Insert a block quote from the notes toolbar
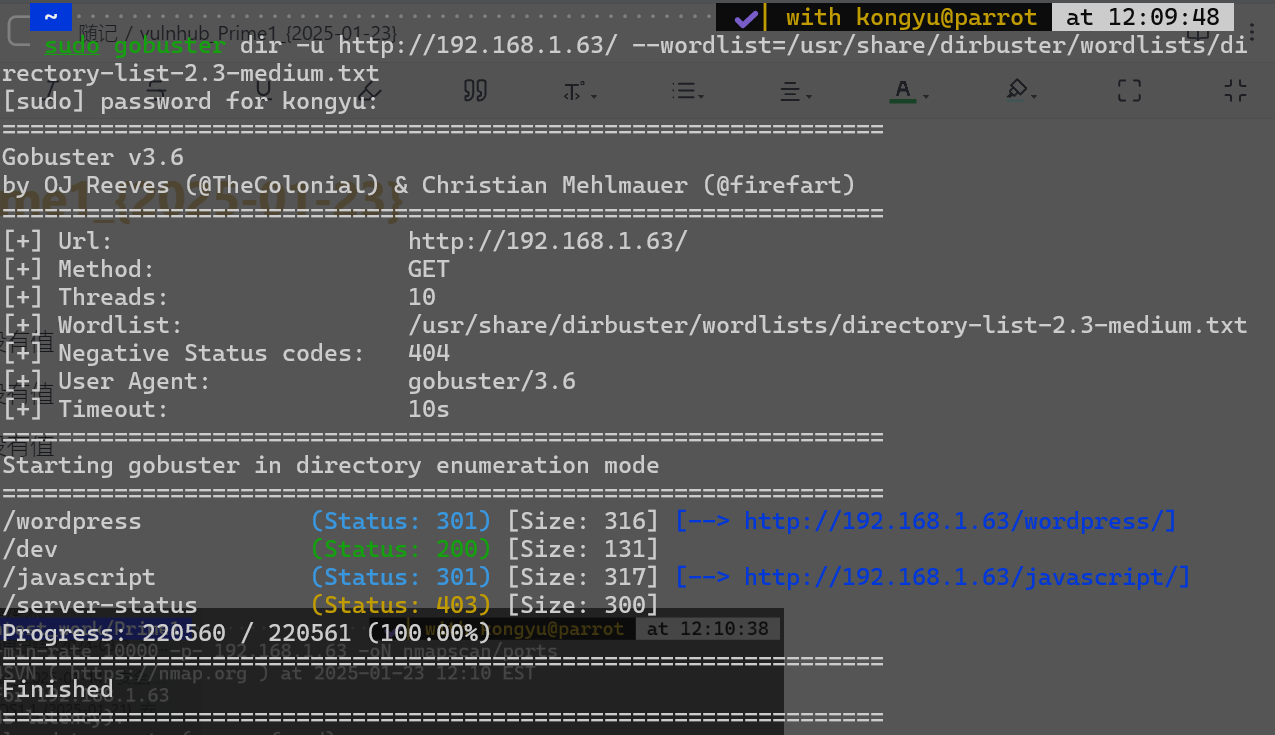This screenshot has height=735, width=1275. tap(476, 91)
